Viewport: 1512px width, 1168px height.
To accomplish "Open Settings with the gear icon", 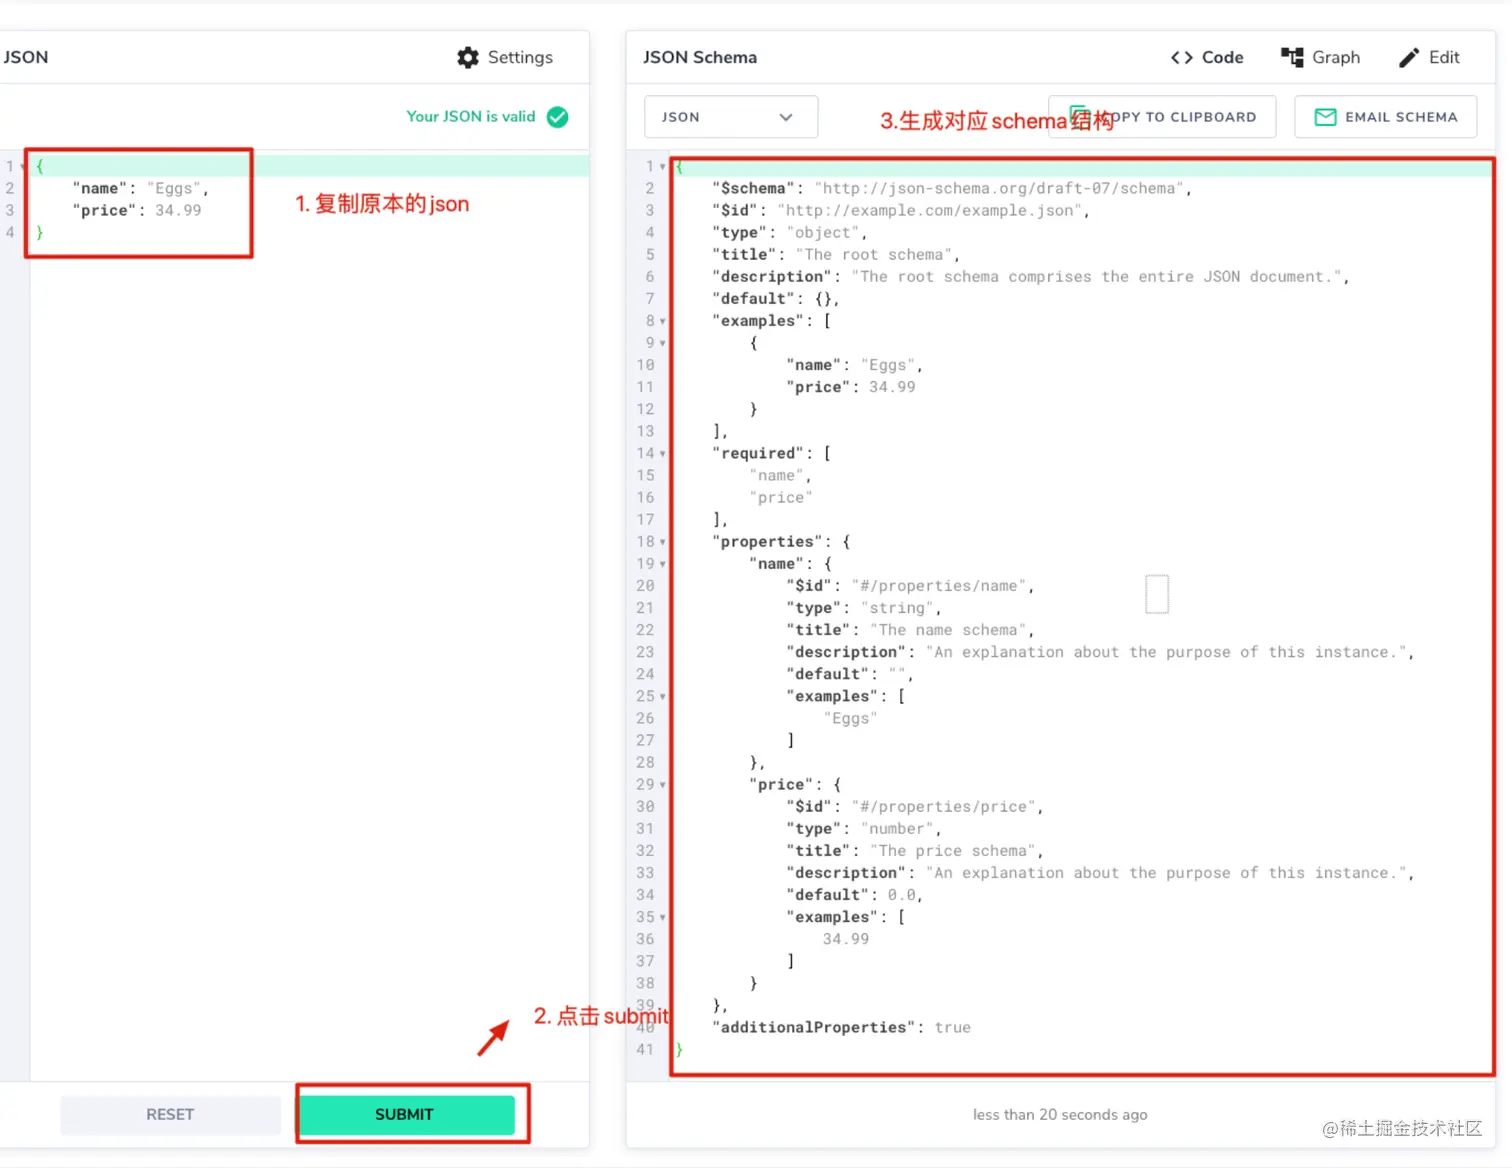I will point(467,58).
